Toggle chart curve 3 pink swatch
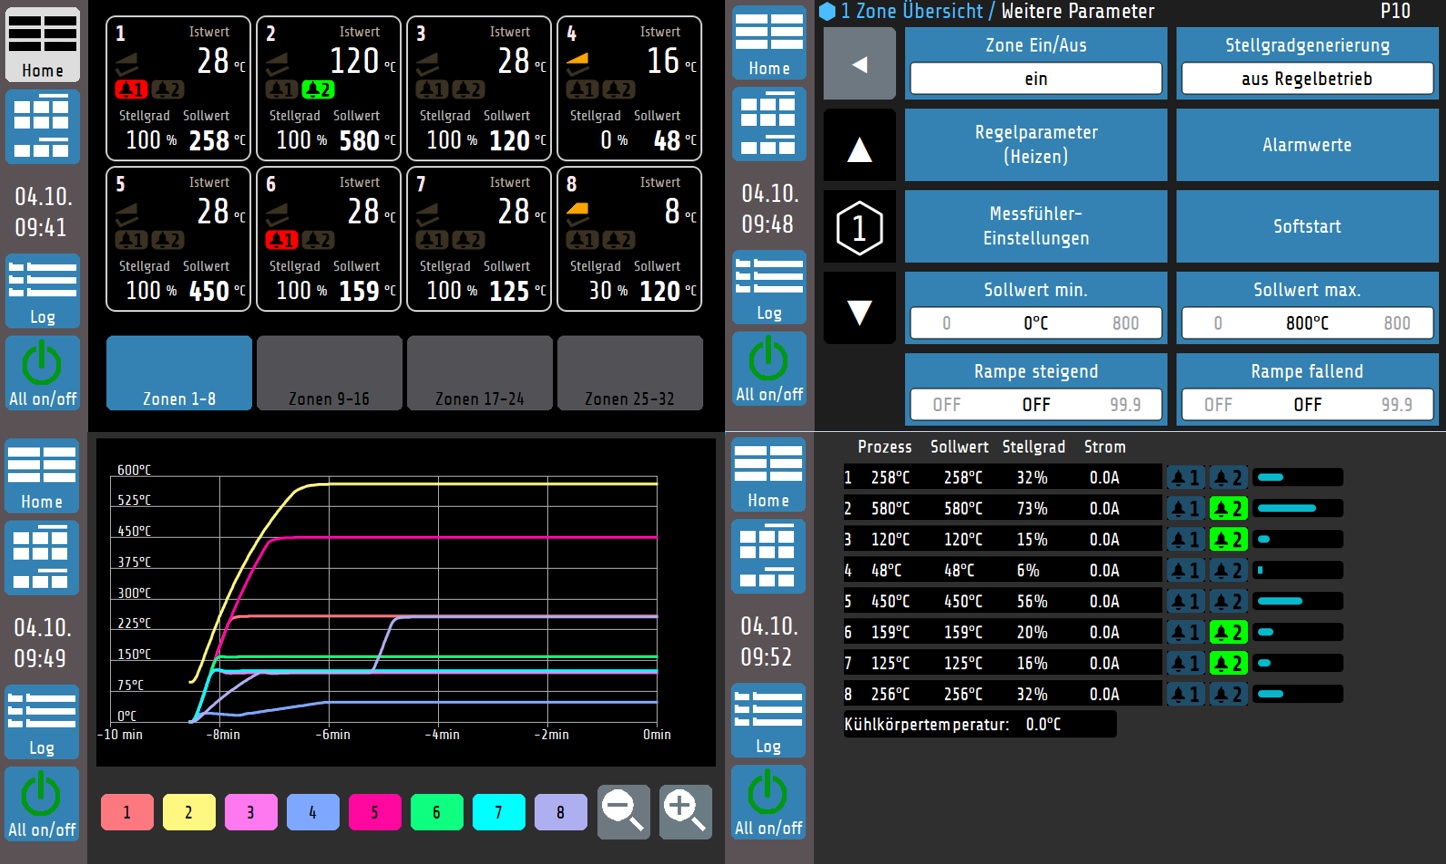Image resolution: width=1446 pixels, height=864 pixels. point(251,812)
